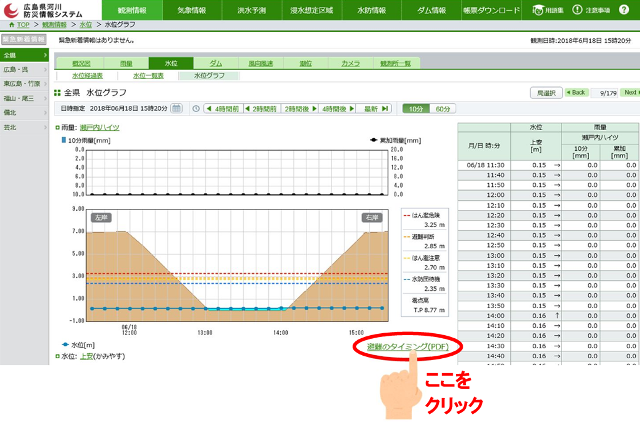
Task: Click the 瀬戸内ハイツ rainfall station link
Action: tap(100, 128)
